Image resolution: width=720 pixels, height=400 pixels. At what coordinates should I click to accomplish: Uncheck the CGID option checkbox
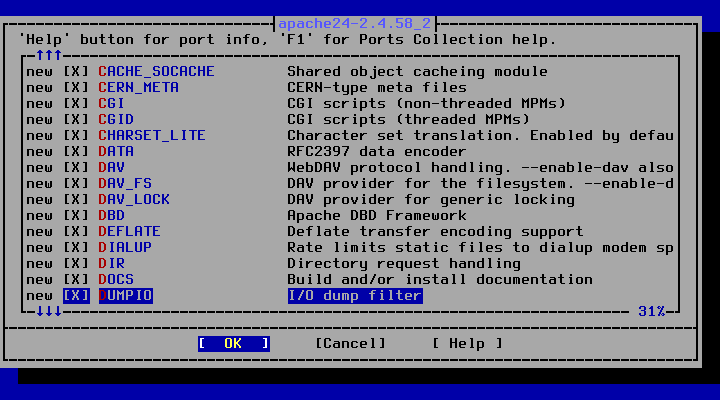click(x=76, y=119)
